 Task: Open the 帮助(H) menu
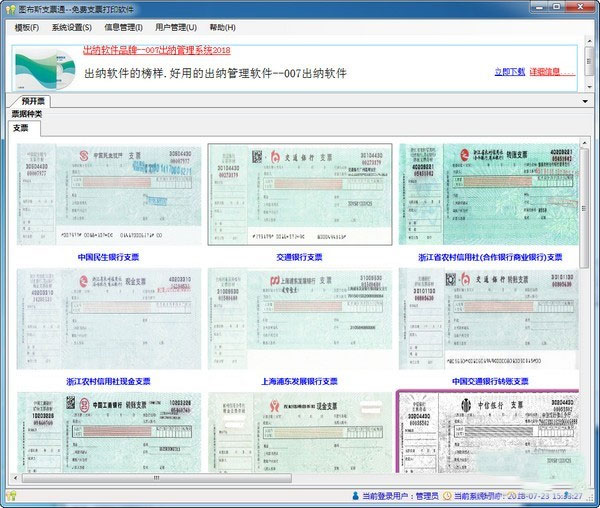coord(222,28)
